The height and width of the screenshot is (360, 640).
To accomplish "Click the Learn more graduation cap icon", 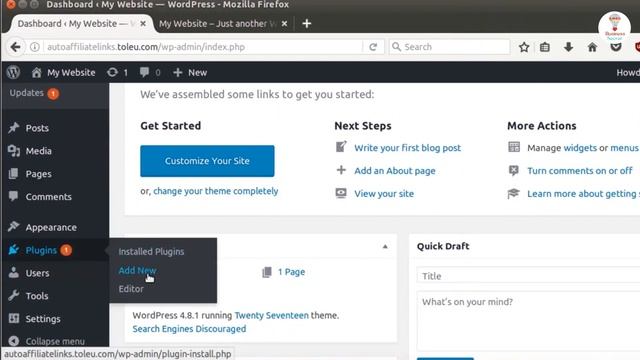I will click(514, 193).
